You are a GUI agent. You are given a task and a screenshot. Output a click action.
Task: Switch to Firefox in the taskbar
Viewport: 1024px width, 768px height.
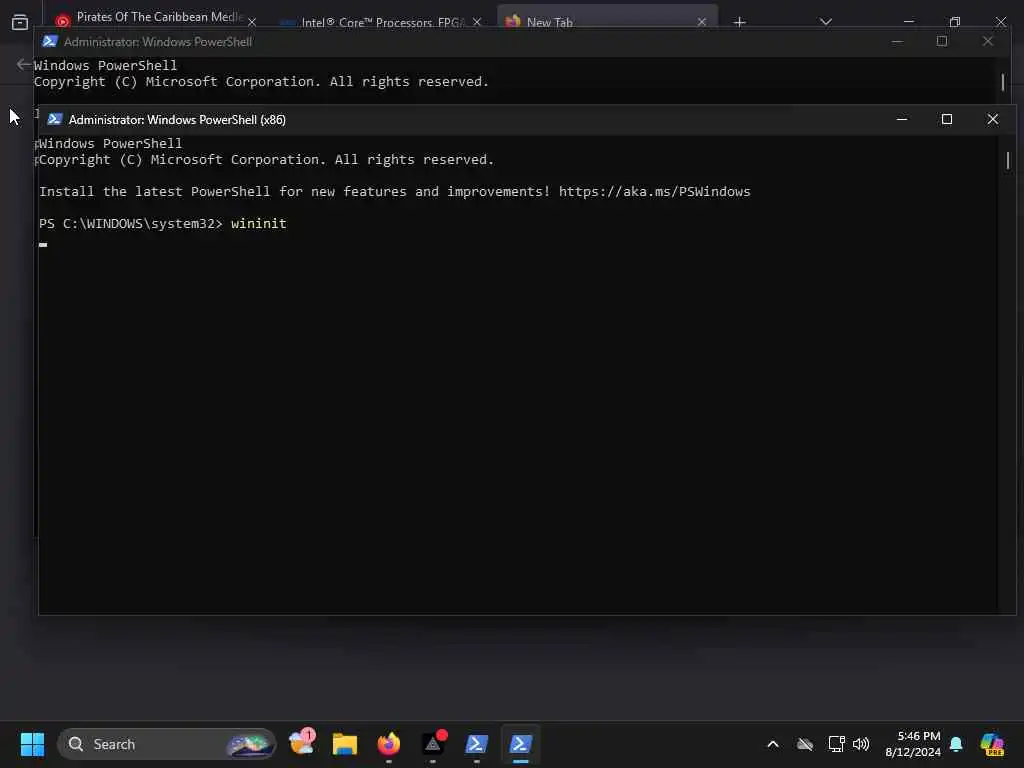pyautogui.click(x=389, y=744)
